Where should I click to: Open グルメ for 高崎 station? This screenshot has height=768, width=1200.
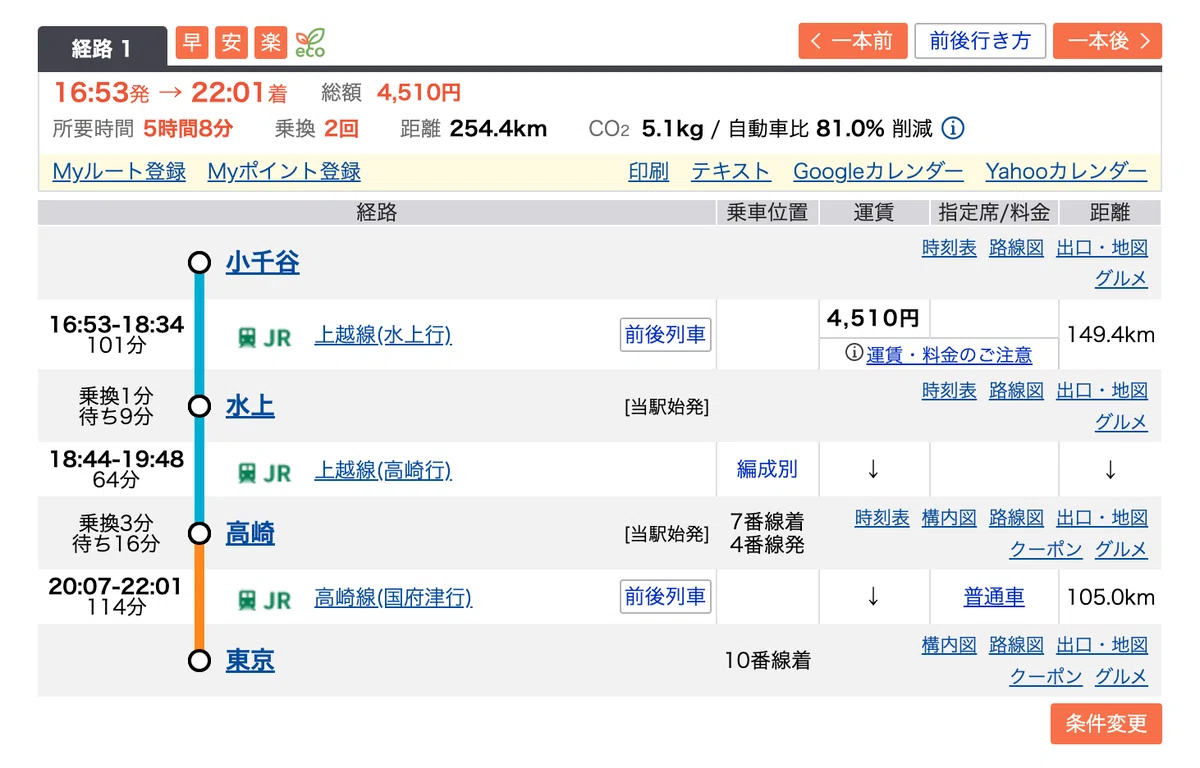[1121, 549]
